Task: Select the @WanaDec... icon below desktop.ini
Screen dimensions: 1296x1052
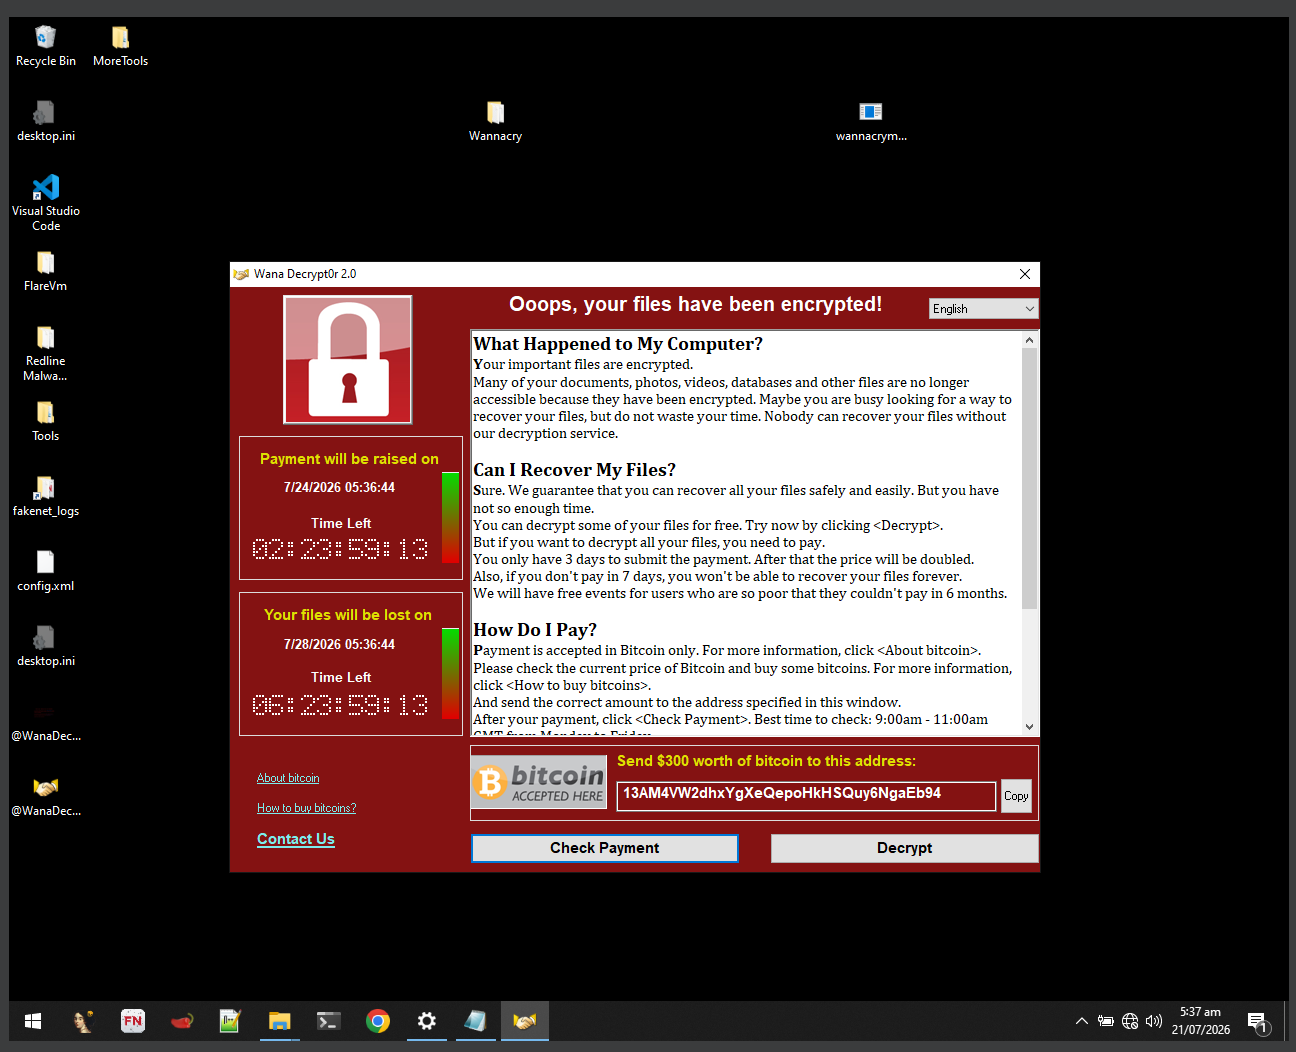Action: pos(46,721)
